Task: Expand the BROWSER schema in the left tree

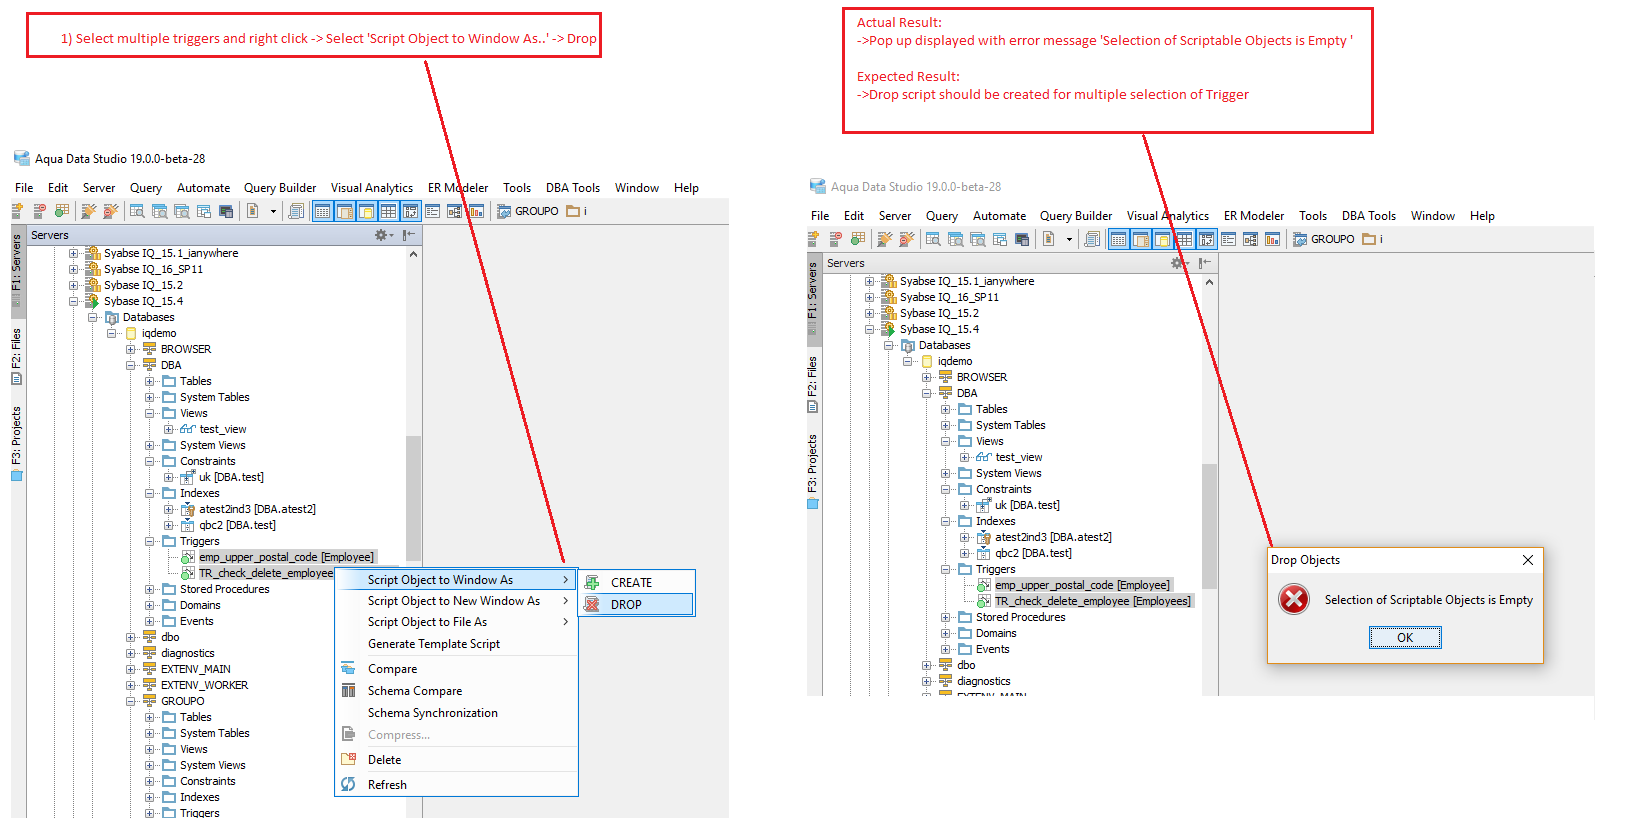Action: [x=131, y=349]
